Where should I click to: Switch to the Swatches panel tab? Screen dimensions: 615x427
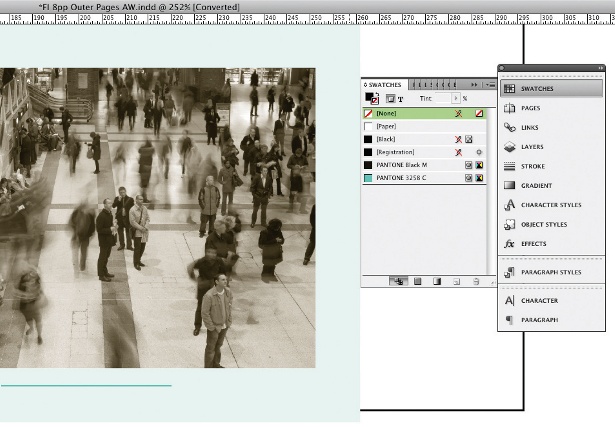coord(382,85)
